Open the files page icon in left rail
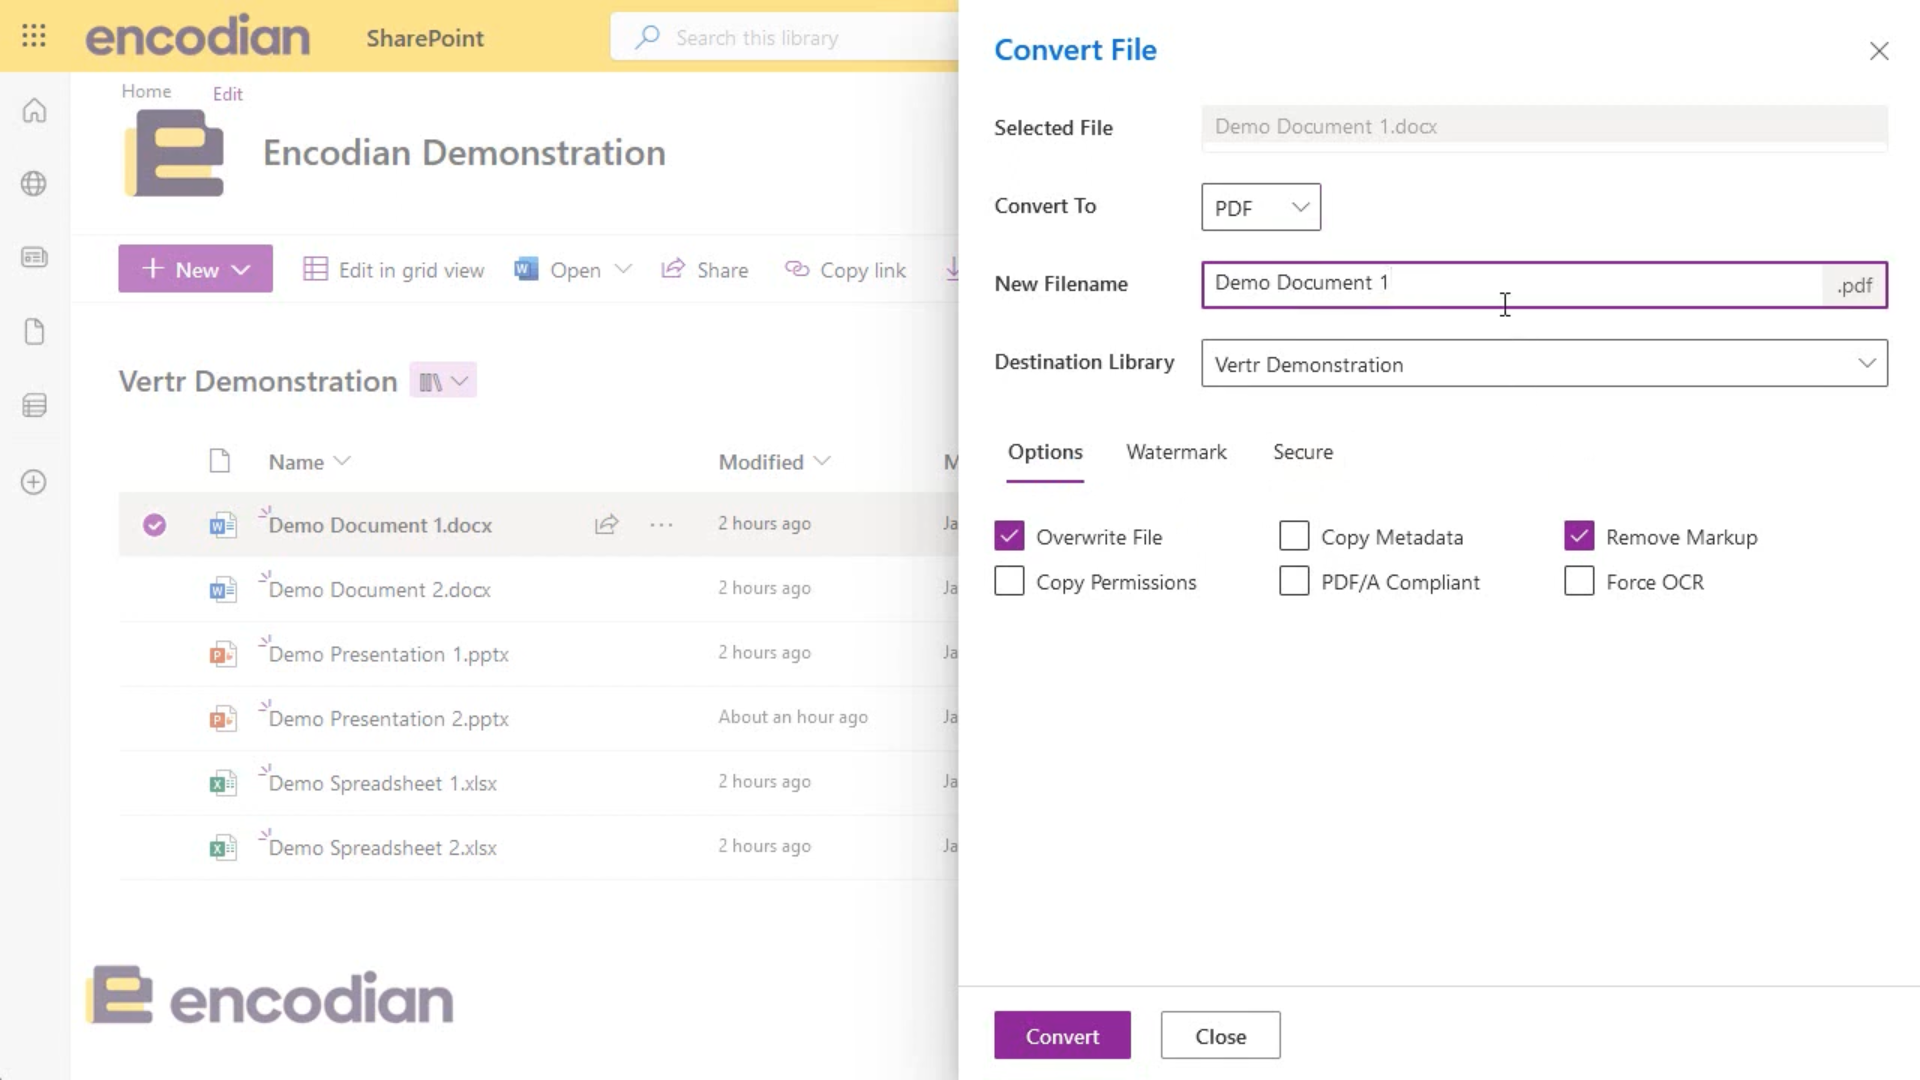The height and width of the screenshot is (1080, 1920). (34, 332)
